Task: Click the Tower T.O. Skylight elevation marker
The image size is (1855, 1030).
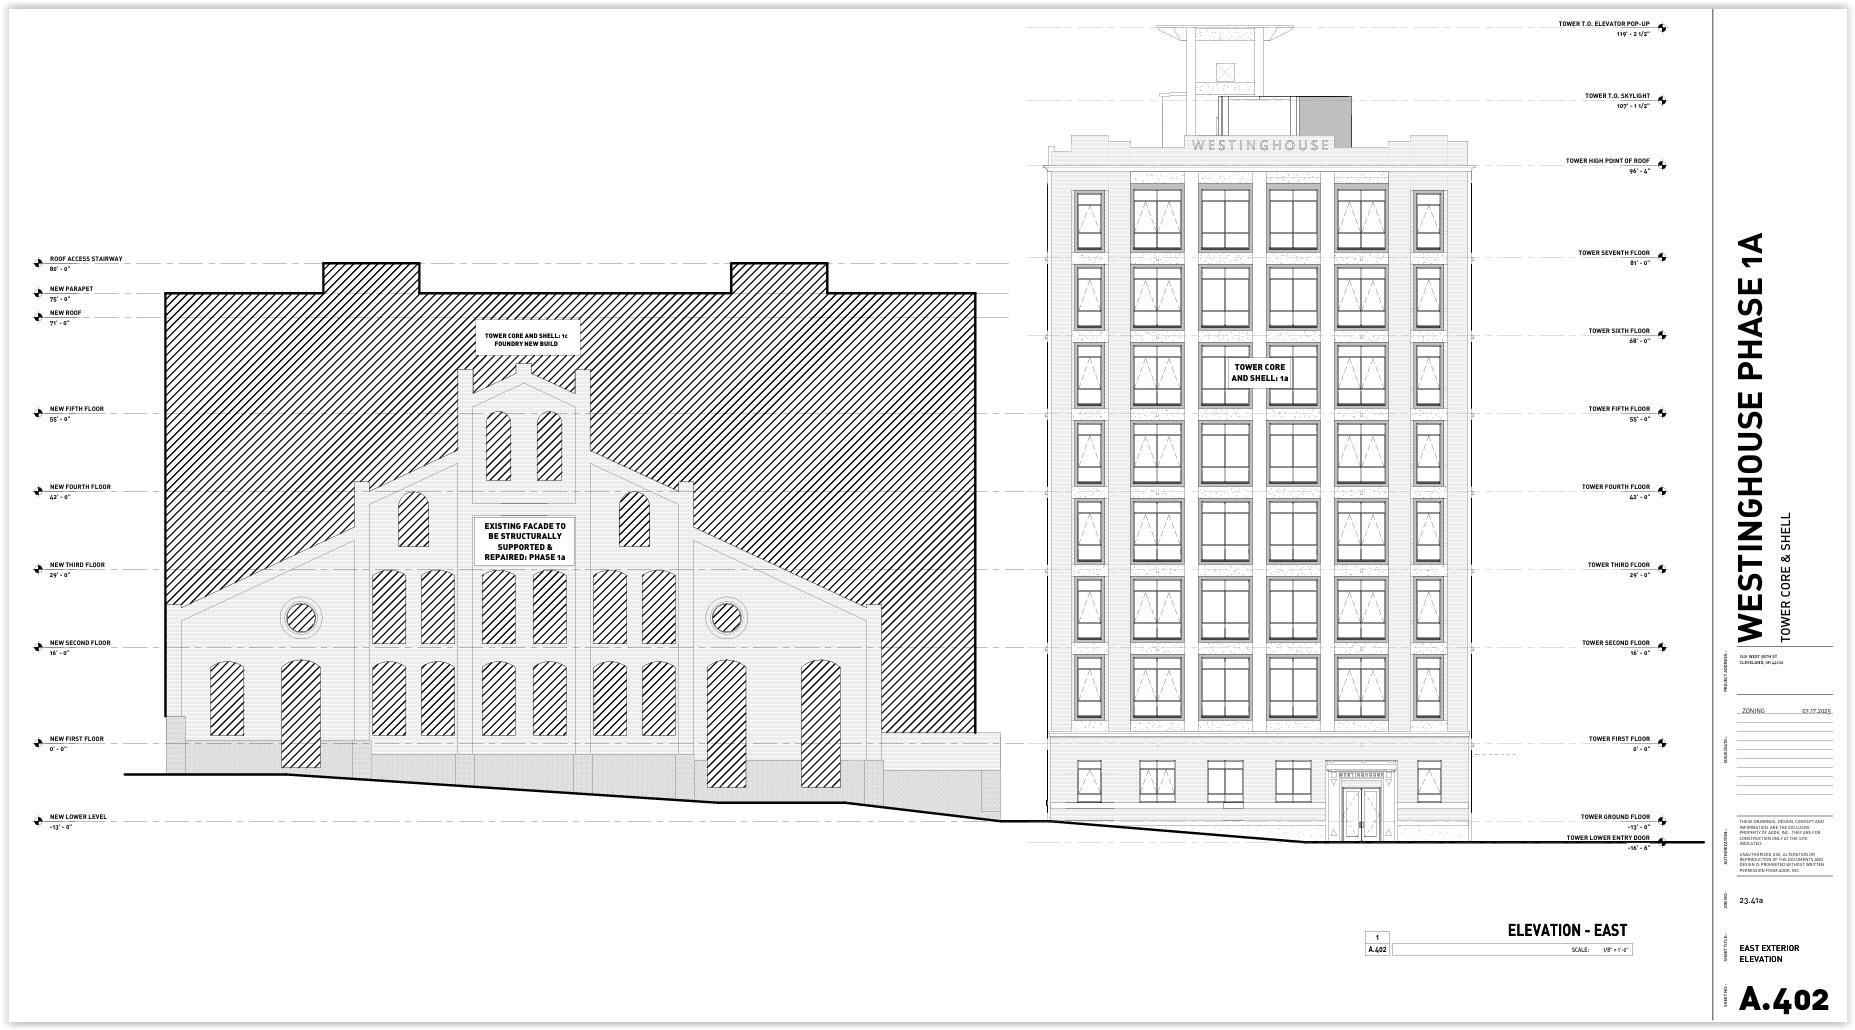Action: [1662, 101]
